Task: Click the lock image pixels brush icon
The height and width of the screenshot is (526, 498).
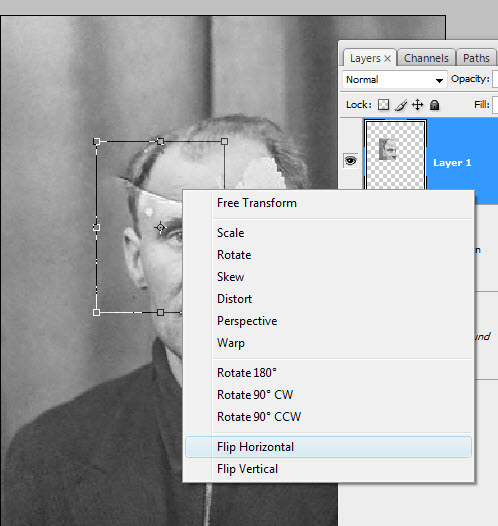Action: [x=401, y=105]
